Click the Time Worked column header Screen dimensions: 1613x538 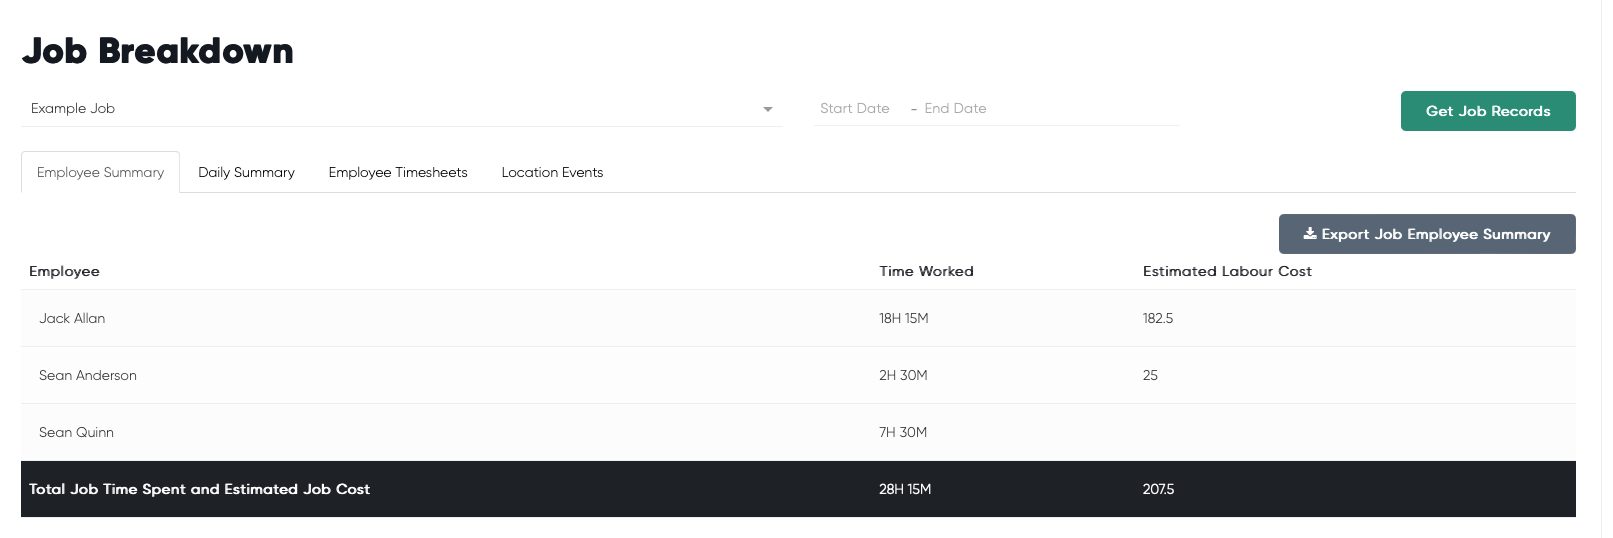point(926,271)
